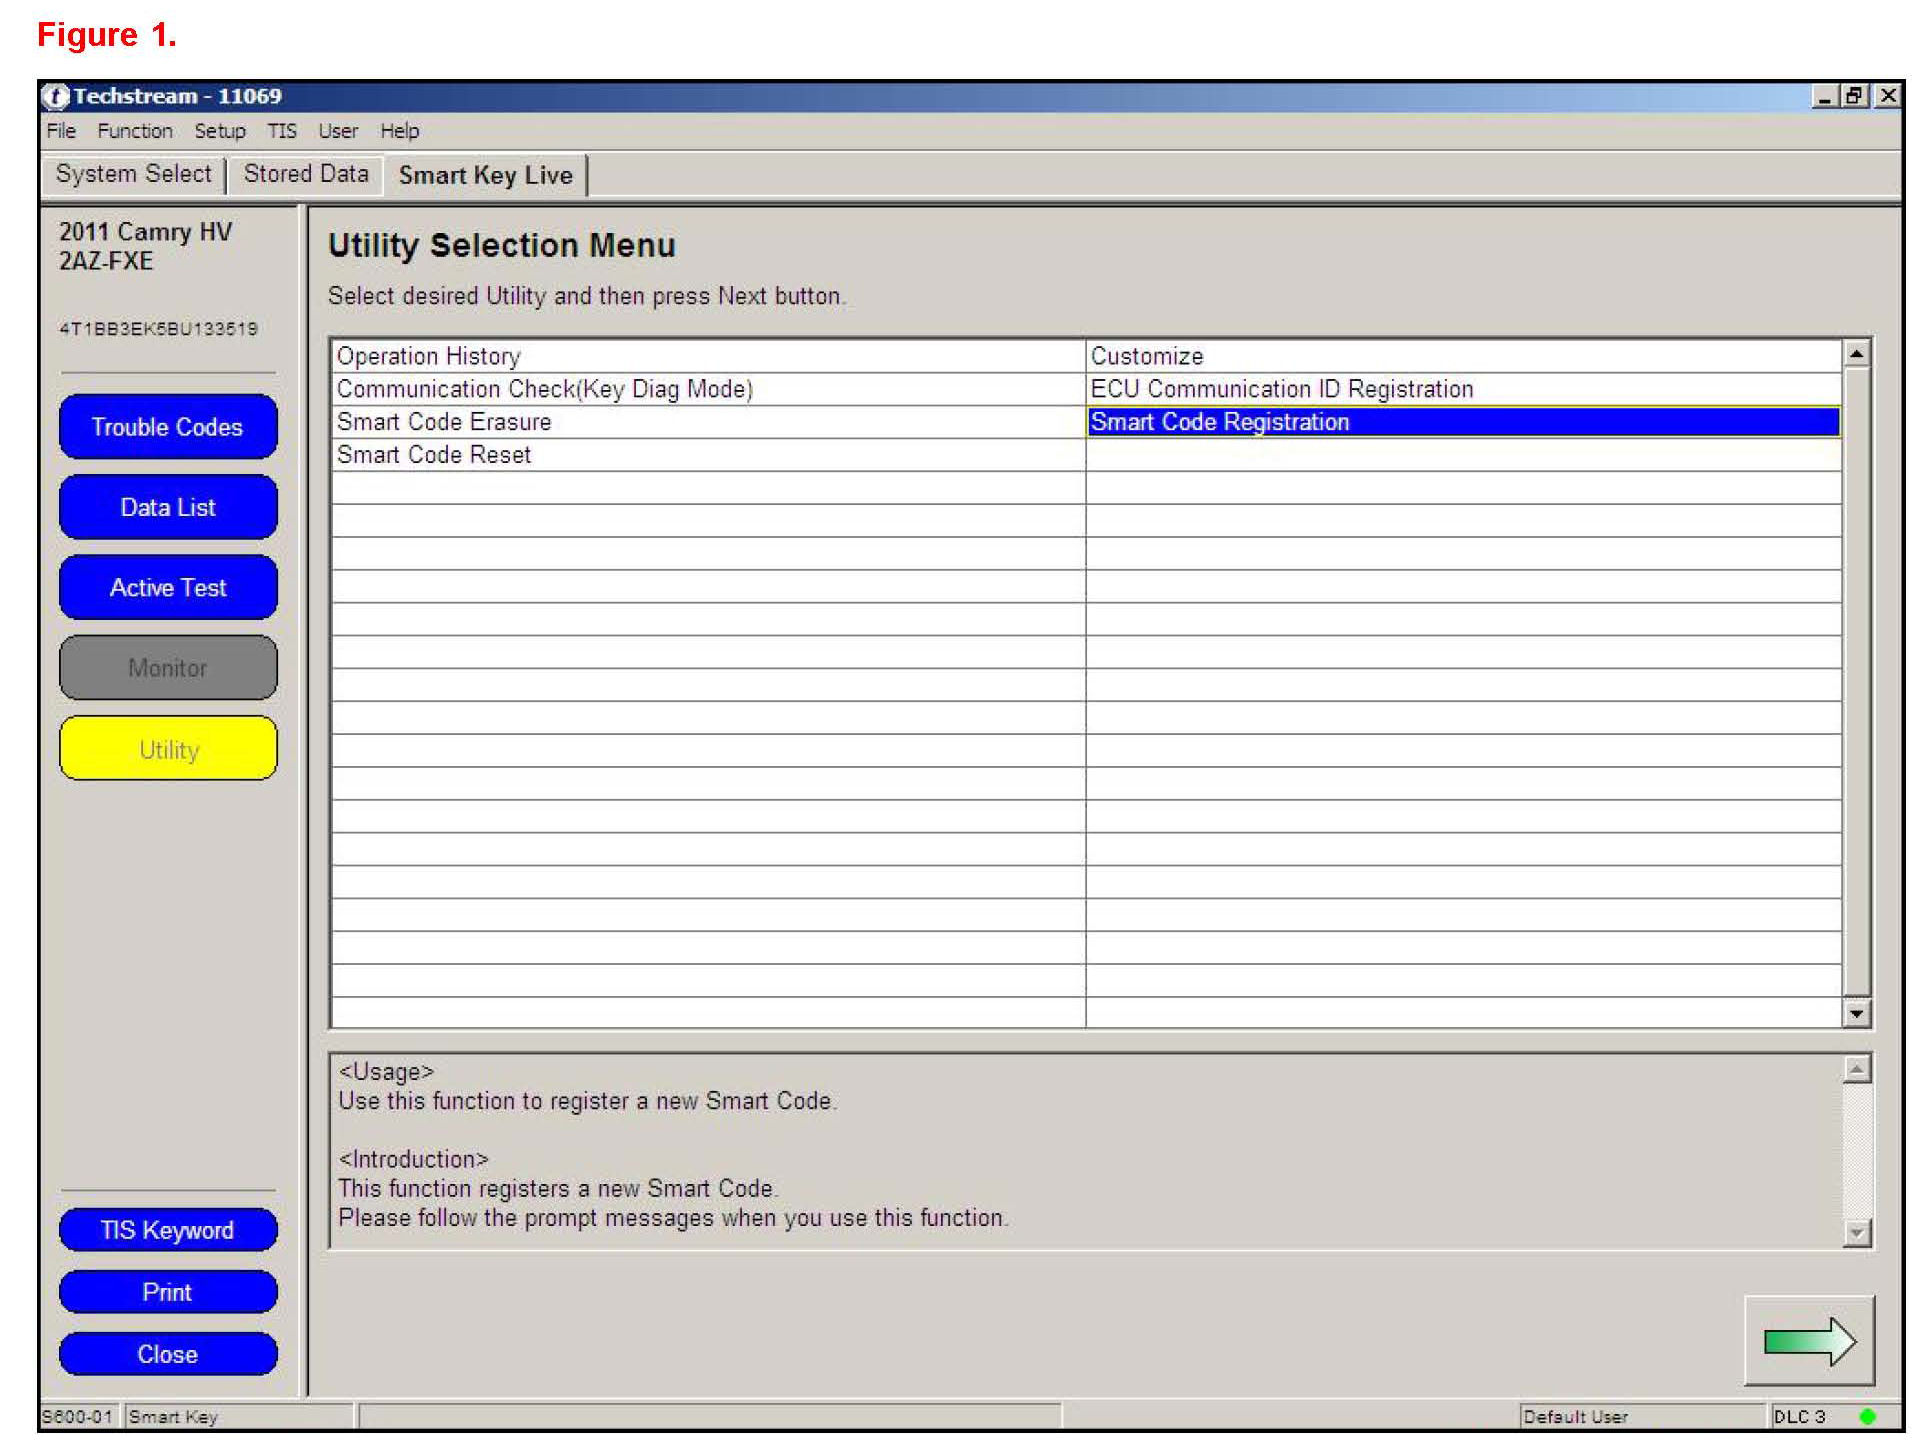Open the Setup menu
Viewport: 1928px width, 1447px height.
click(x=219, y=131)
